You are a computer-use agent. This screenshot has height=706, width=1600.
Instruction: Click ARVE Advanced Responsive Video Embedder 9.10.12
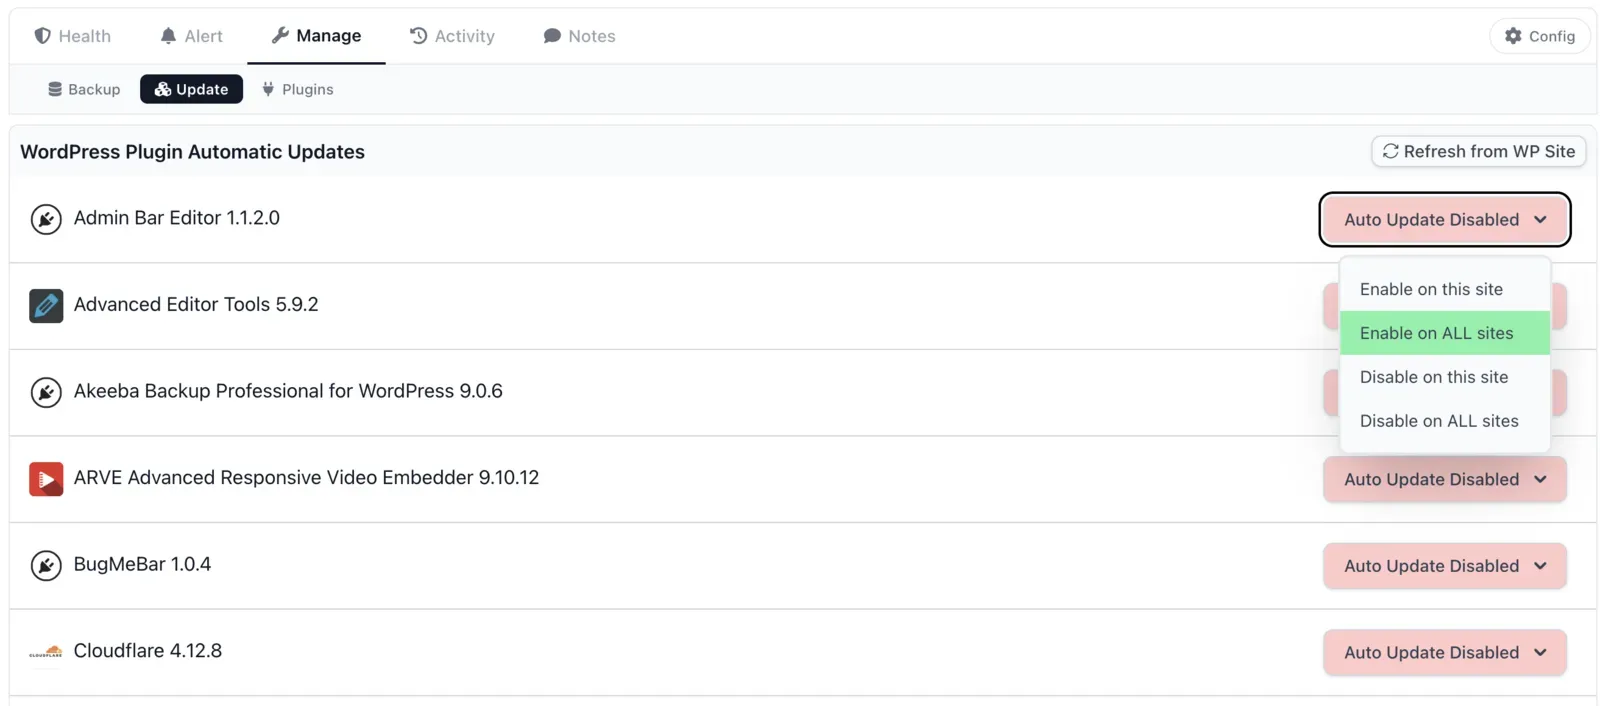click(x=306, y=477)
